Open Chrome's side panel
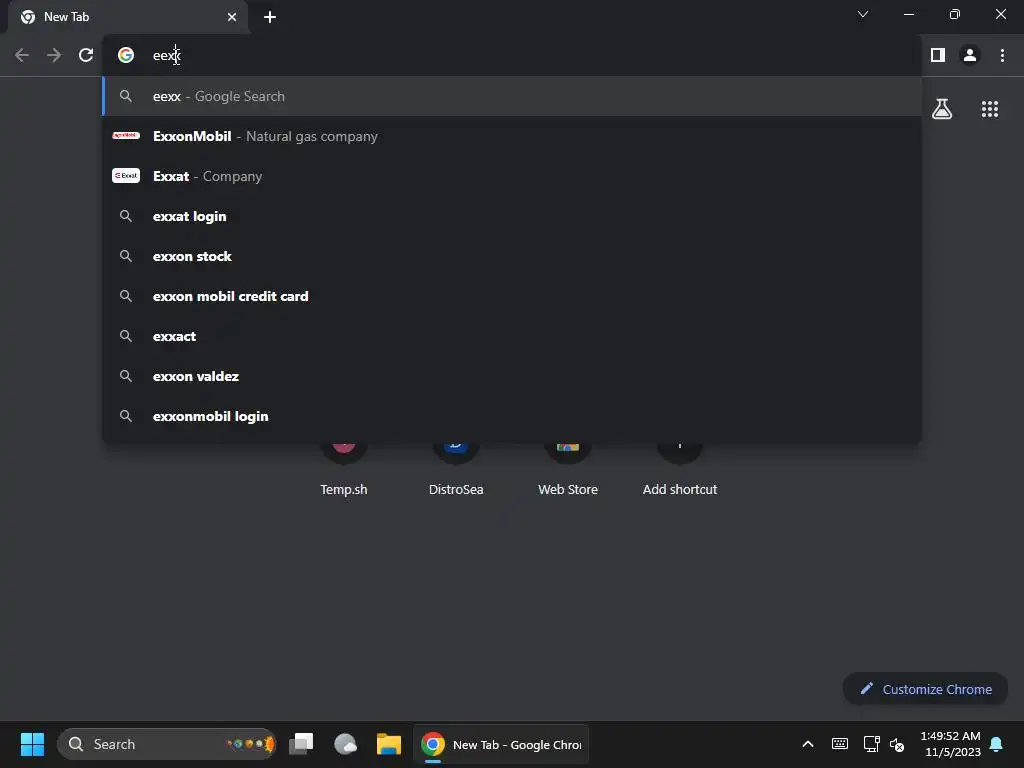Viewport: 1024px width, 768px height. click(x=938, y=56)
